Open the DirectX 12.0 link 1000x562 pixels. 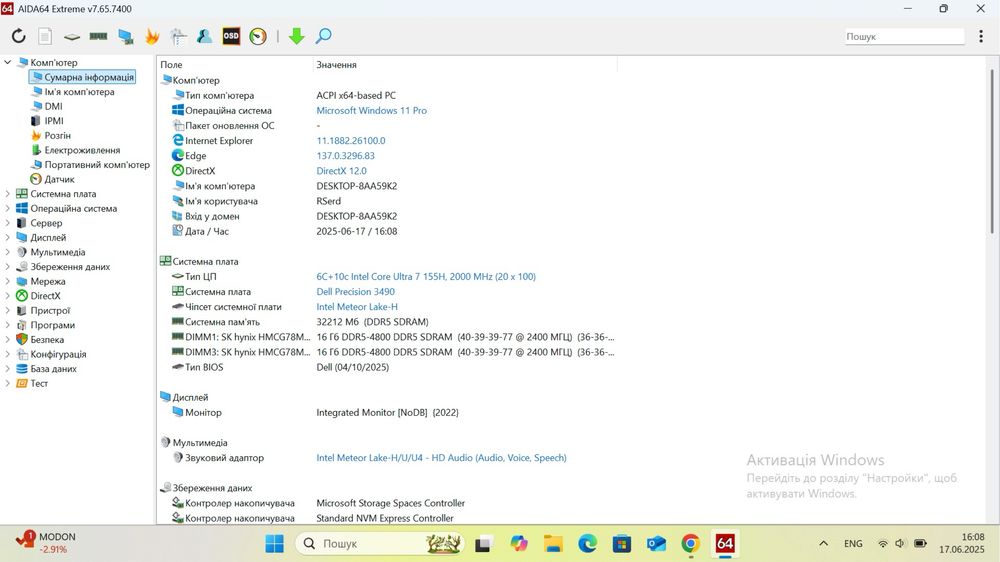[x=341, y=171]
